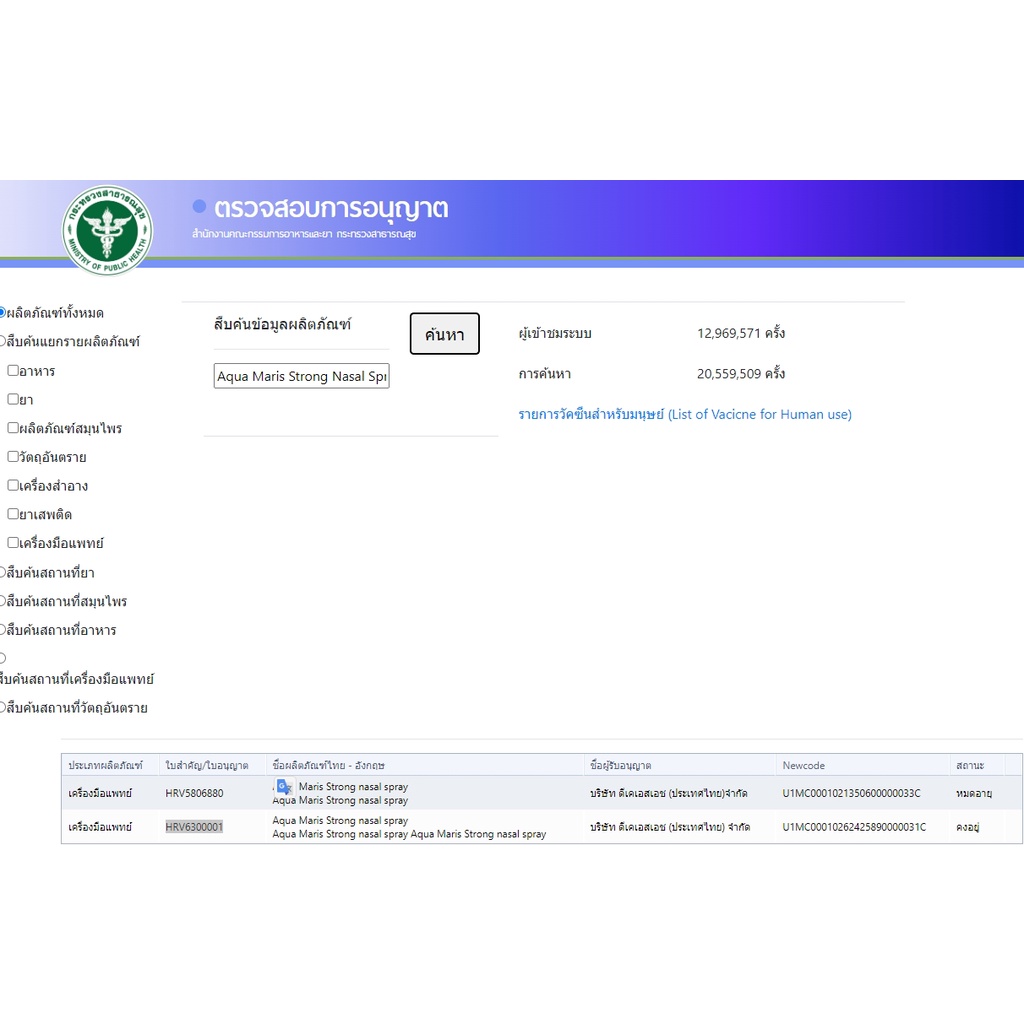Click the Ministry of Public Health logo
Image resolution: width=1024 pixels, height=1024 pixels.
pyautogui.click(x=108, y=231)
